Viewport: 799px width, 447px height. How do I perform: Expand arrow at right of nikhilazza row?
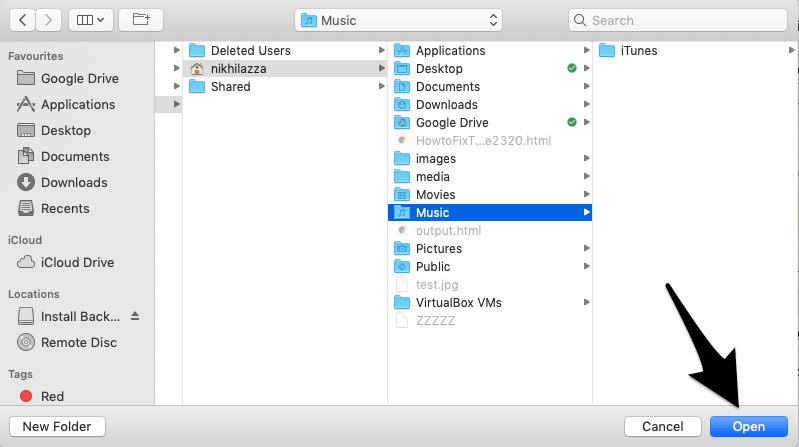[x=381, y=68]
